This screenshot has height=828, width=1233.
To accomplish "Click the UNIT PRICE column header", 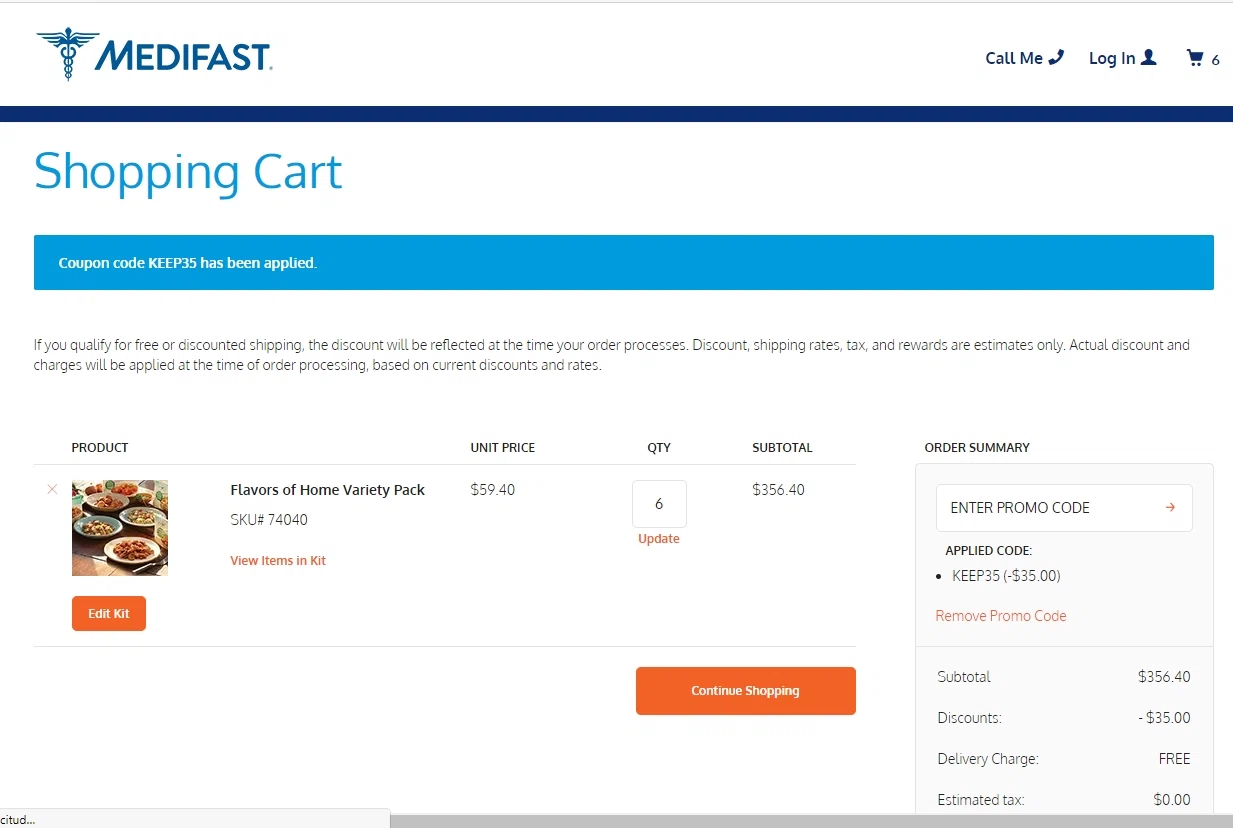I will pyautogui.click(x=503, y=448).
